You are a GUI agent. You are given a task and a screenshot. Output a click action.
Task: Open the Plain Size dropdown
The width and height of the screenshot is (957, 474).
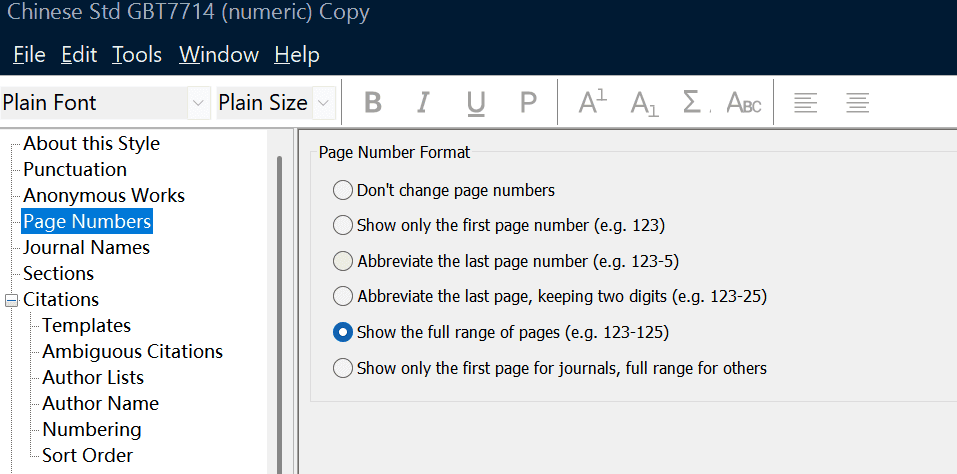point(323,103)
